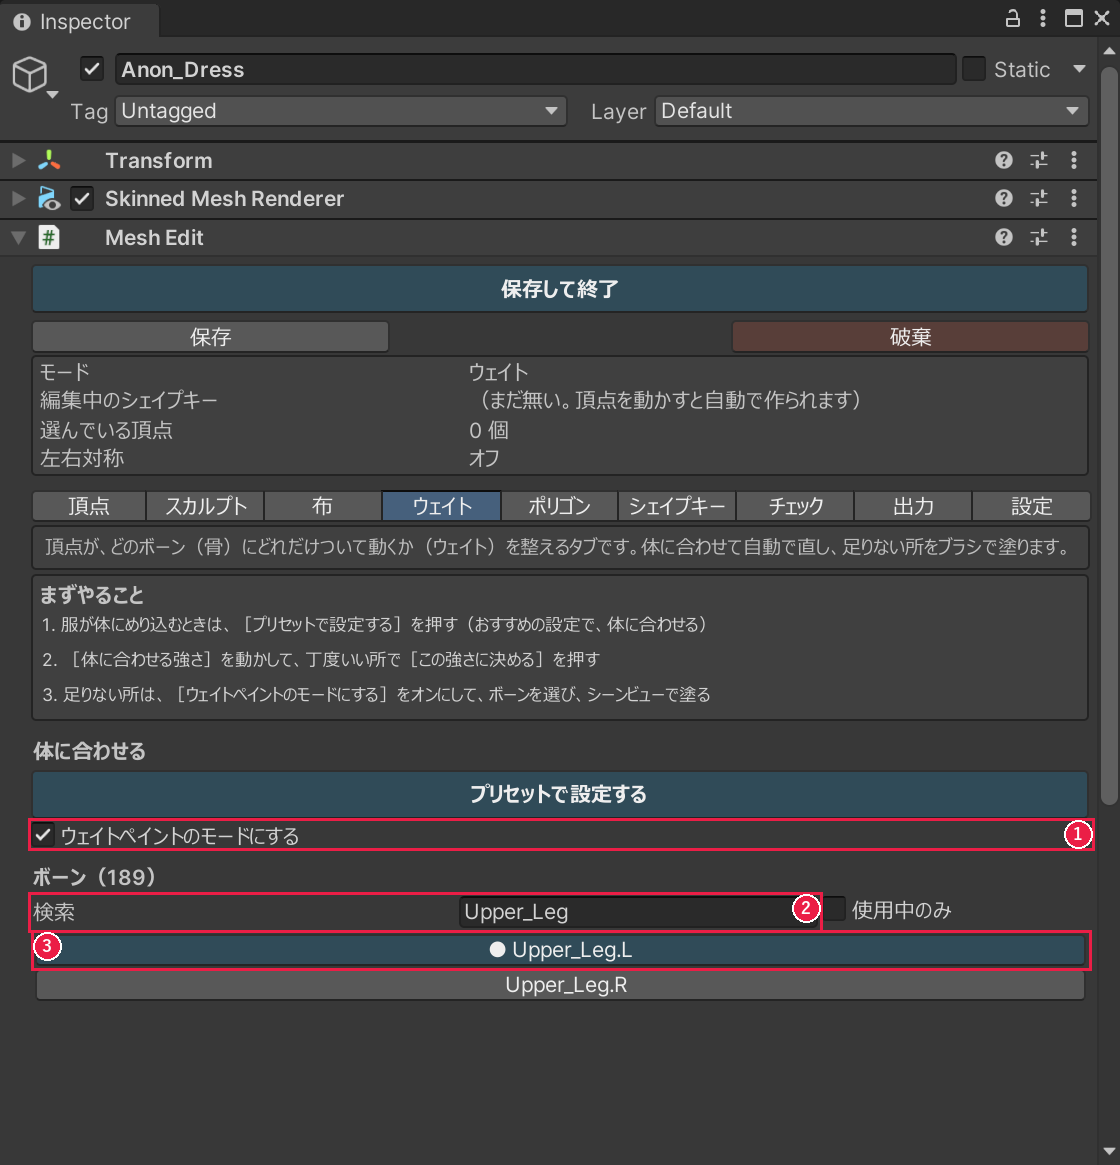The image size is (1120, 1165).
Task: Switch to the スカルプト tab
Action: 206,506
